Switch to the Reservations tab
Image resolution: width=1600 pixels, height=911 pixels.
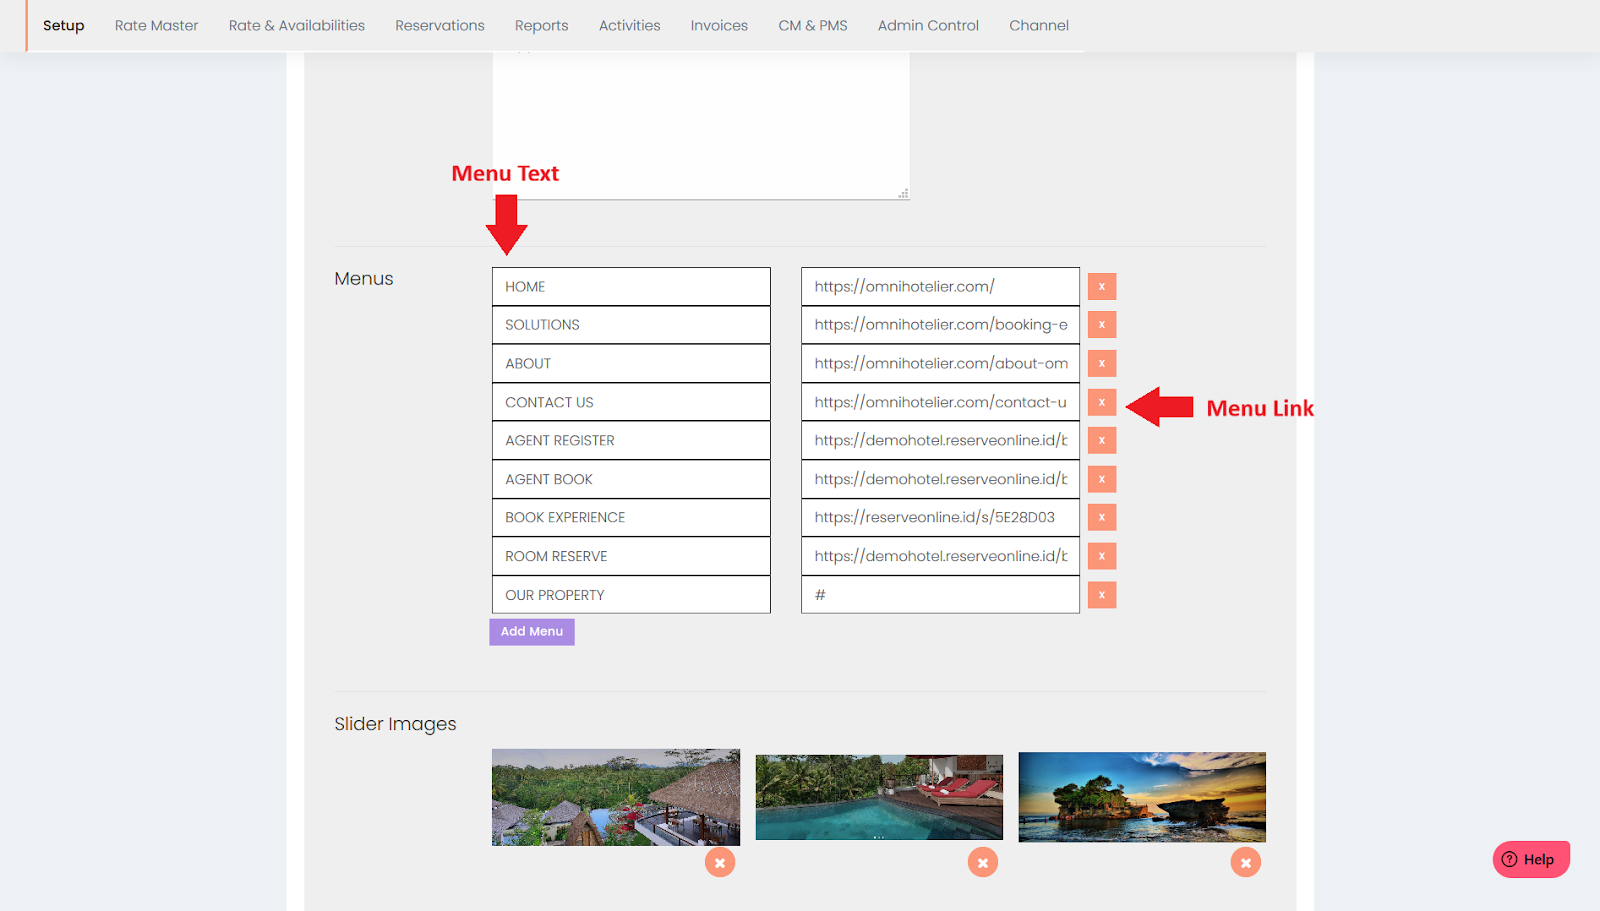[440, 25]
